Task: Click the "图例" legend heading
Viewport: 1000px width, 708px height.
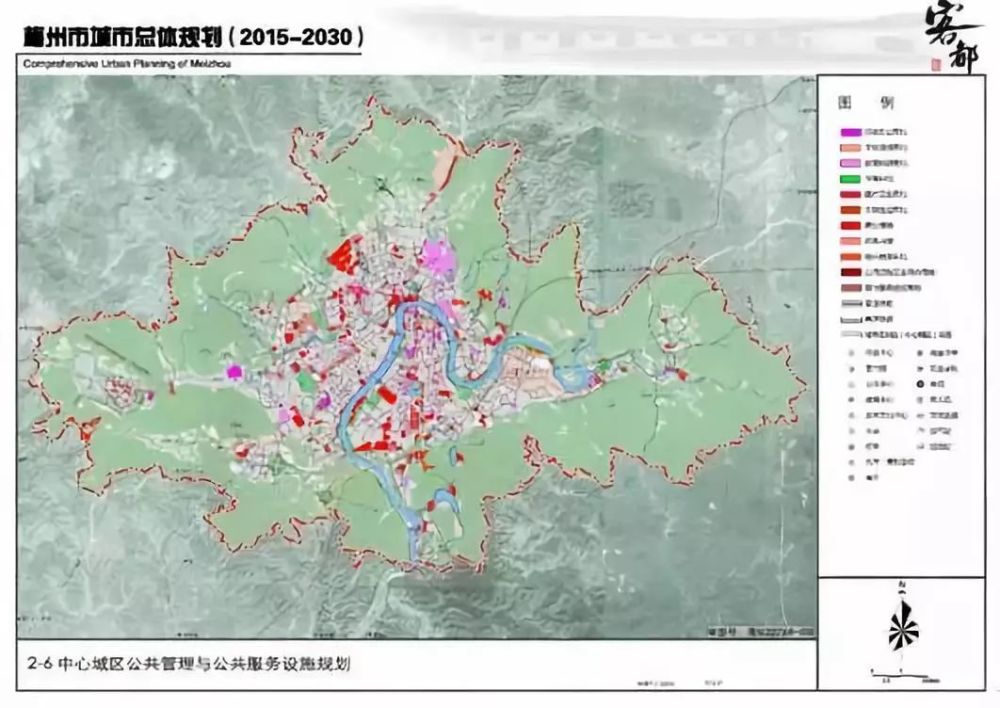Action: [x=866, y=103]
